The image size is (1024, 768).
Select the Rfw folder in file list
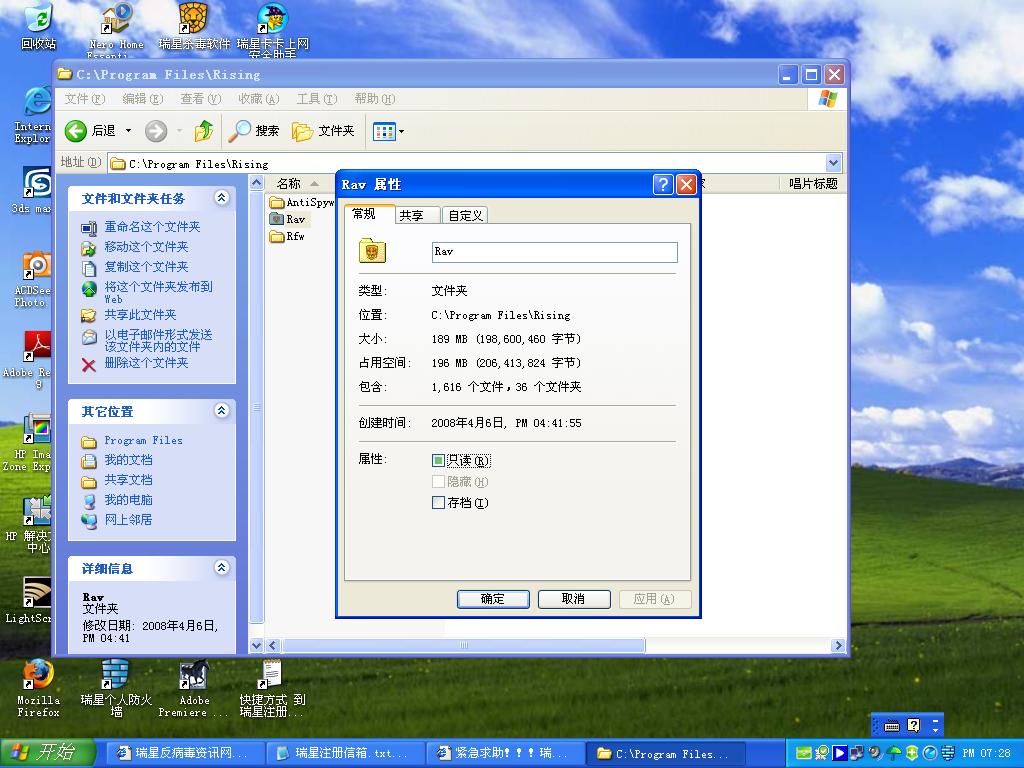pyautogui.click(x=287, y=236)
